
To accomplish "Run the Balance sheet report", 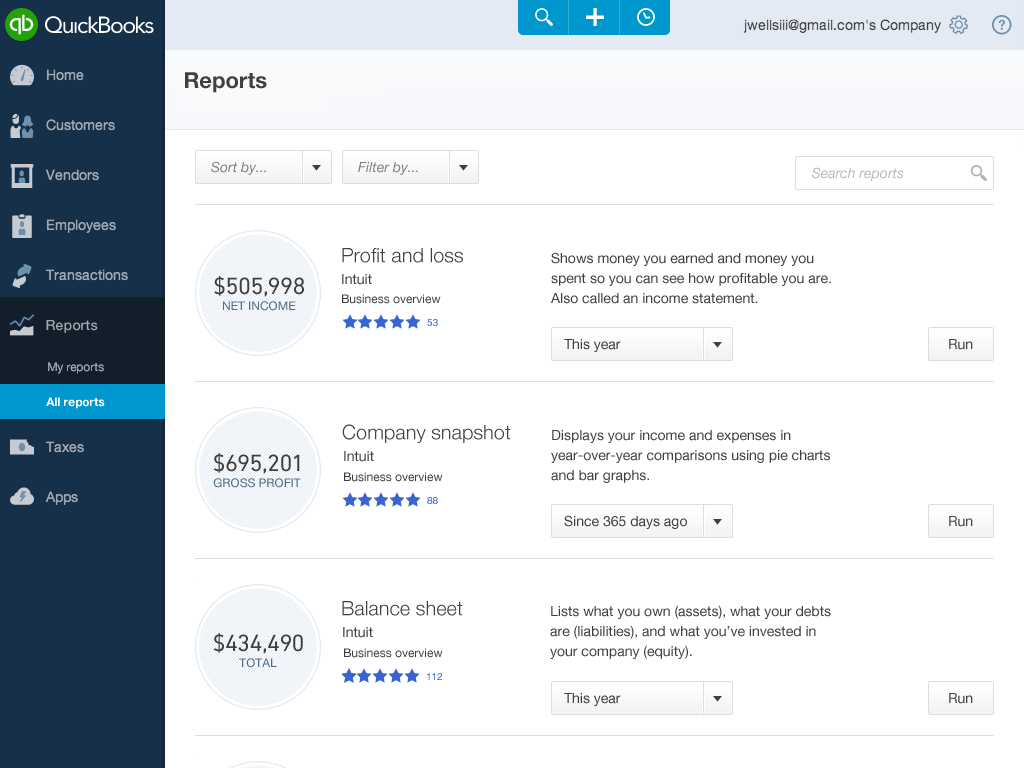I will pos(960,698).
